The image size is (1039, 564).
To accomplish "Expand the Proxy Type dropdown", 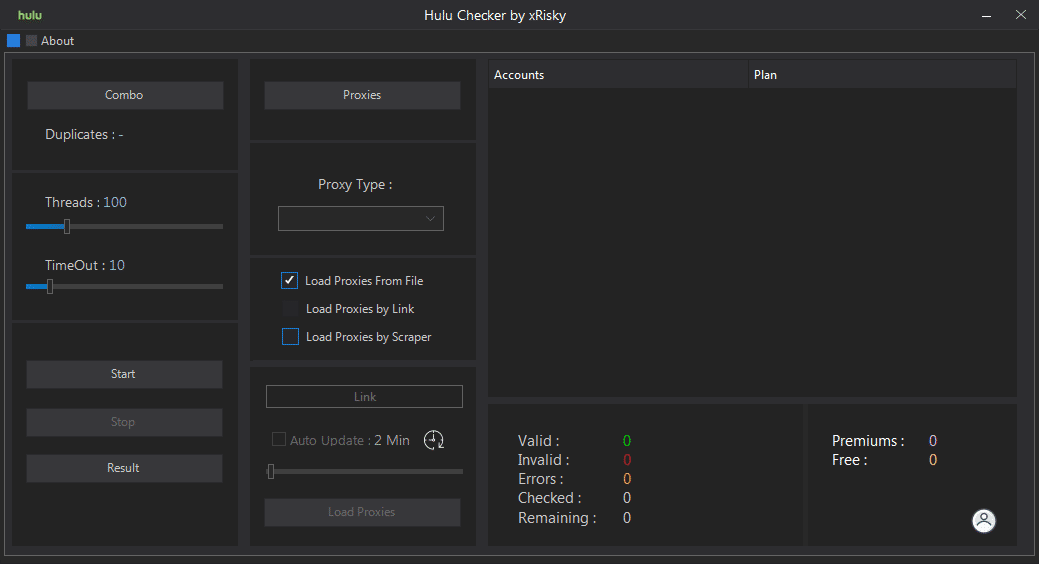I will pos(360,219).
